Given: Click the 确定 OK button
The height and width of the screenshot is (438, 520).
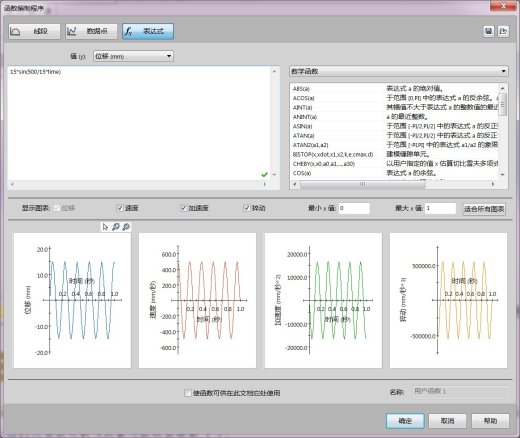Looking at the screenshot, I should coord(405,421).
